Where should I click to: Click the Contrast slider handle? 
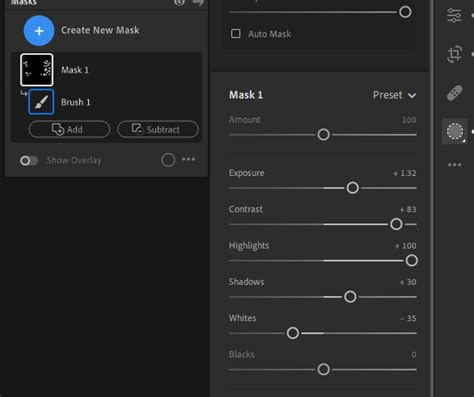(396, 224)
